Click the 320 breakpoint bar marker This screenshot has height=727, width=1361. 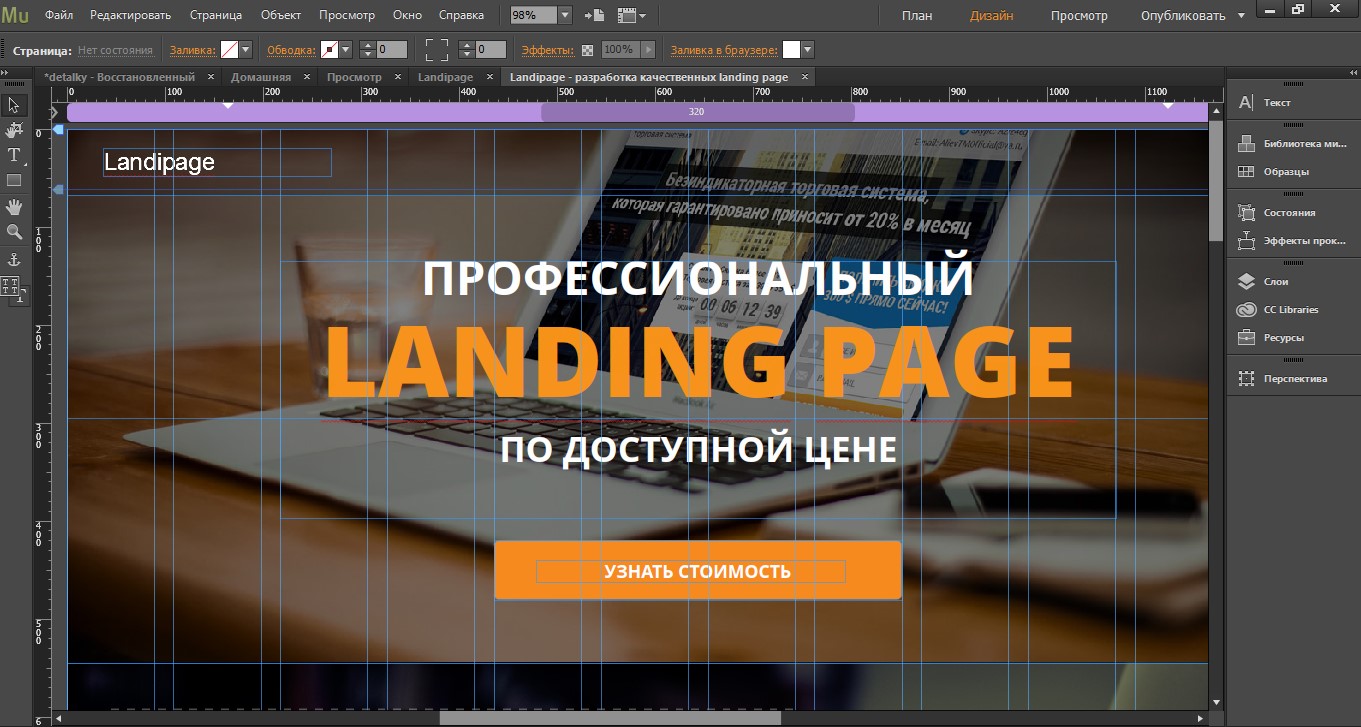pos(697,112)
